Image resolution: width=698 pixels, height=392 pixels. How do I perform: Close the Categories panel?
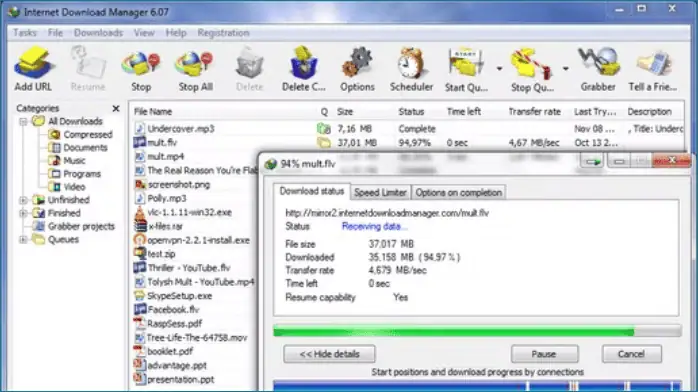point(116,108)
